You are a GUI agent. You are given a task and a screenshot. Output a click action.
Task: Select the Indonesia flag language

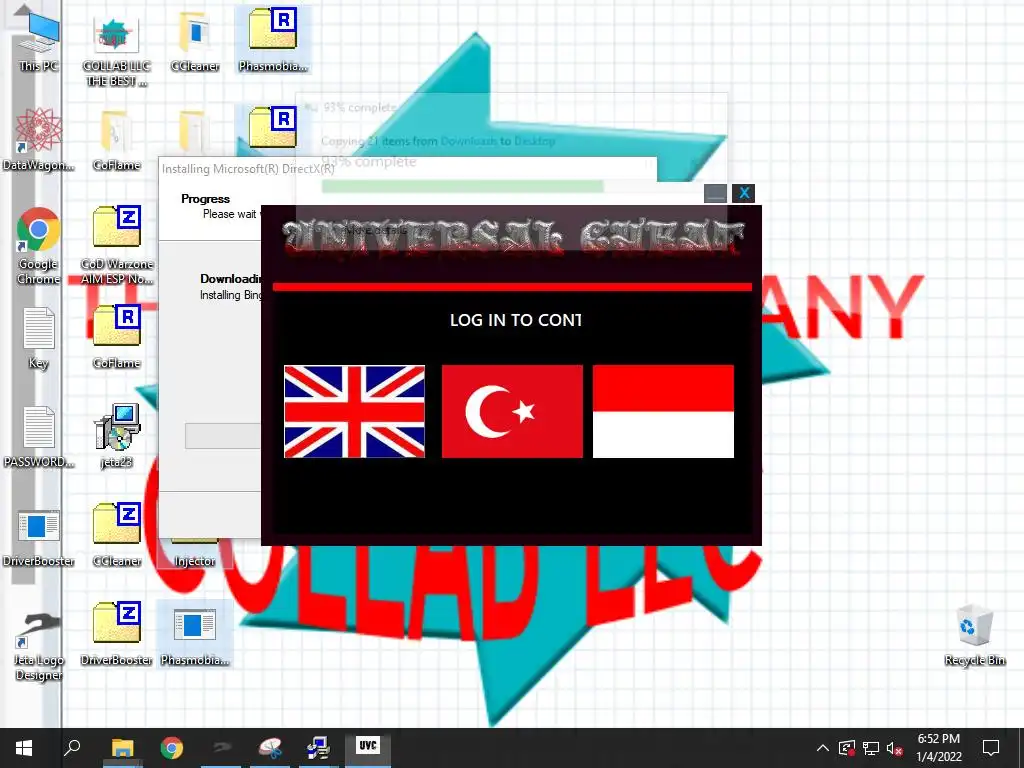click(664, 411)
